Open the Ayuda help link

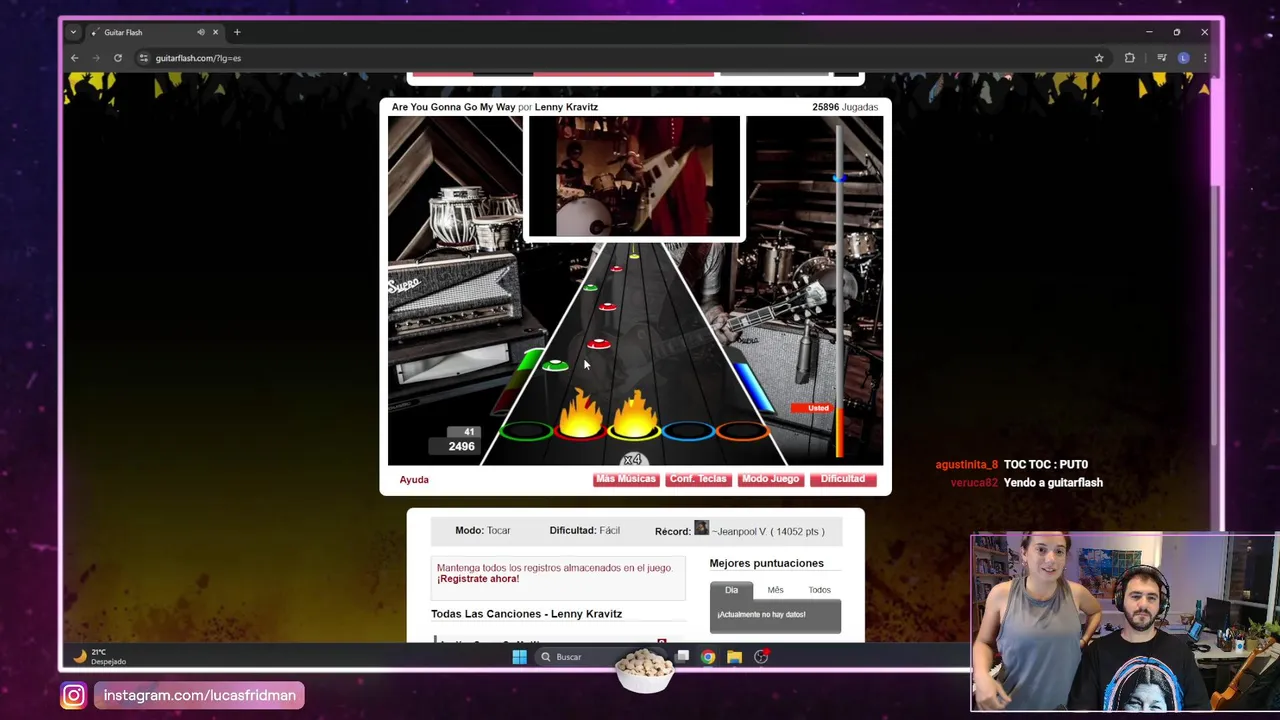point(414,480)
